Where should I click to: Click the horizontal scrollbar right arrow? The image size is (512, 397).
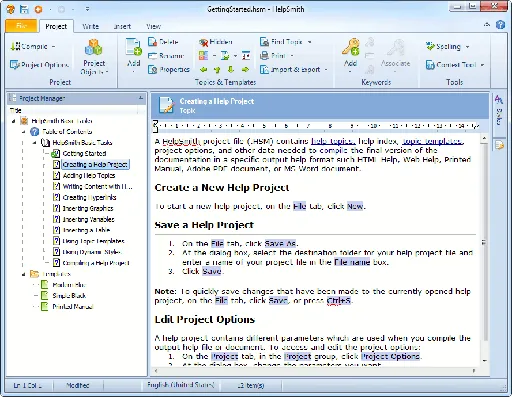473,371
